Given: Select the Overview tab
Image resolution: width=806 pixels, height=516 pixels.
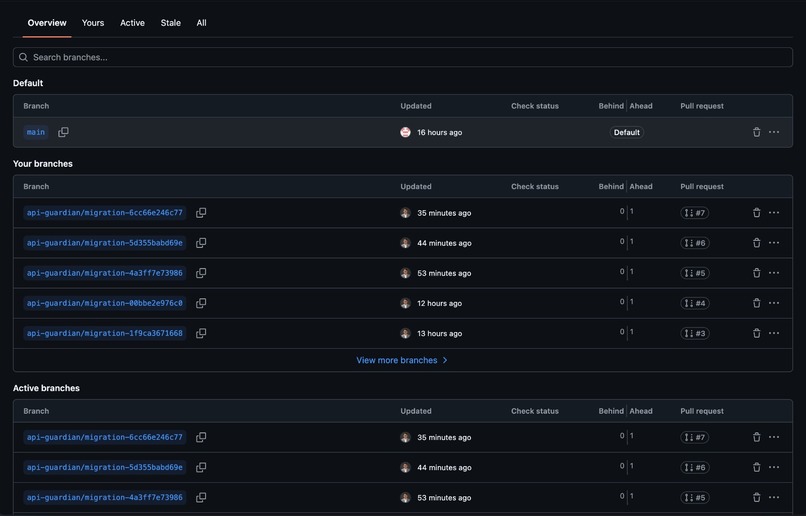Looking at the screenshot, I should click(x=47, y=23).
